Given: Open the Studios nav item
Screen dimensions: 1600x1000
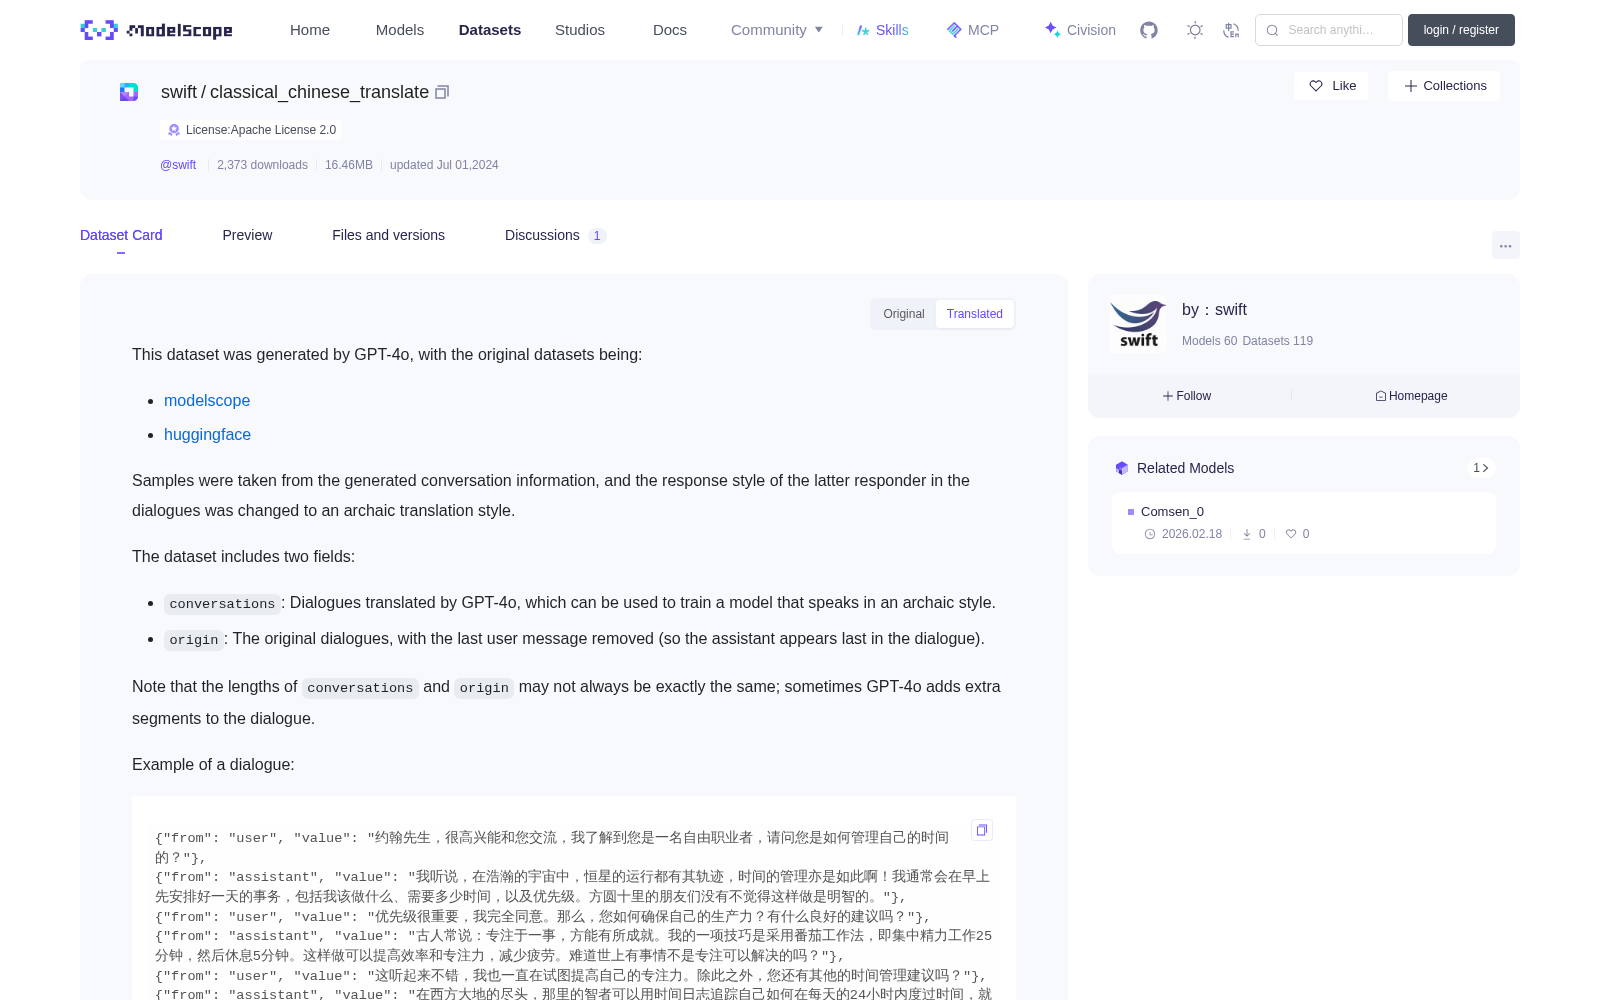Looking at the screenshot, I should point(580,30).
